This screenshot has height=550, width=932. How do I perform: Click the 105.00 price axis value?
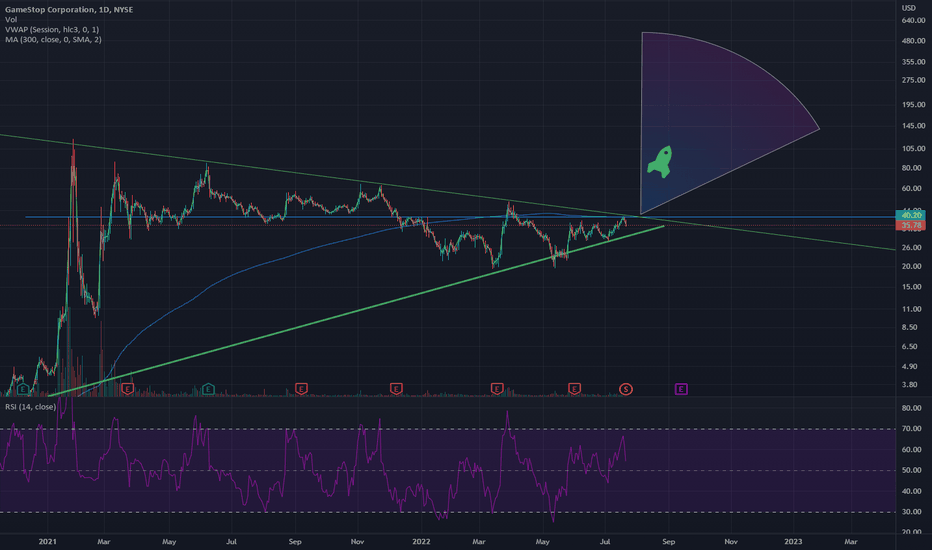coord(914,149)
